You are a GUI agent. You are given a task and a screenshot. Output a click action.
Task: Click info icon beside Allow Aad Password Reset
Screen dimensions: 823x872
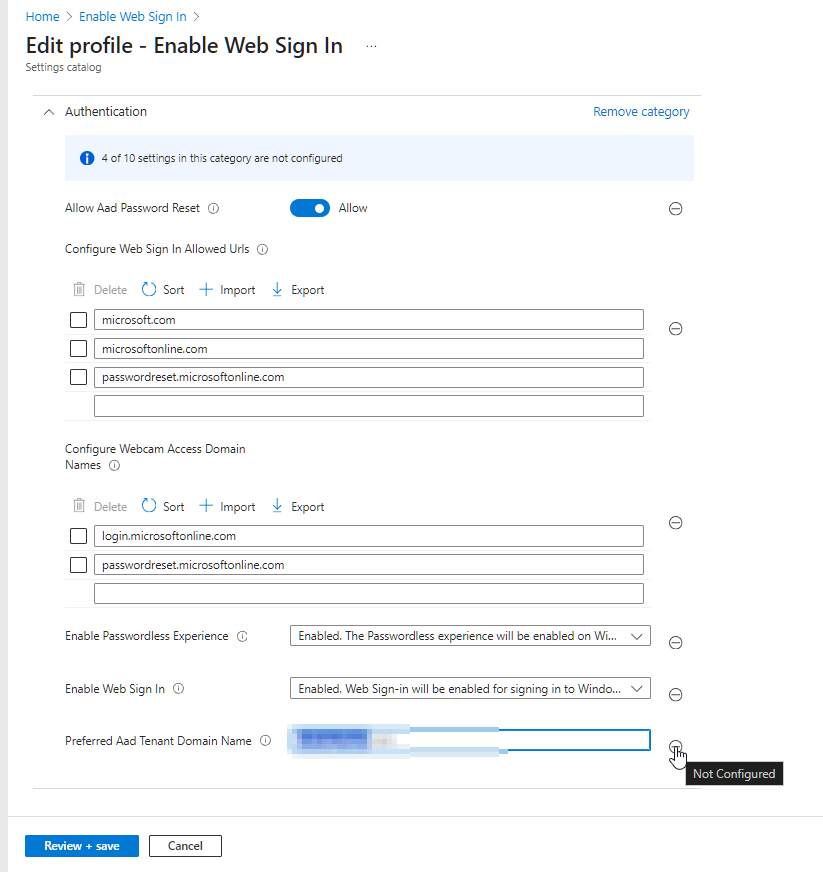214,209
